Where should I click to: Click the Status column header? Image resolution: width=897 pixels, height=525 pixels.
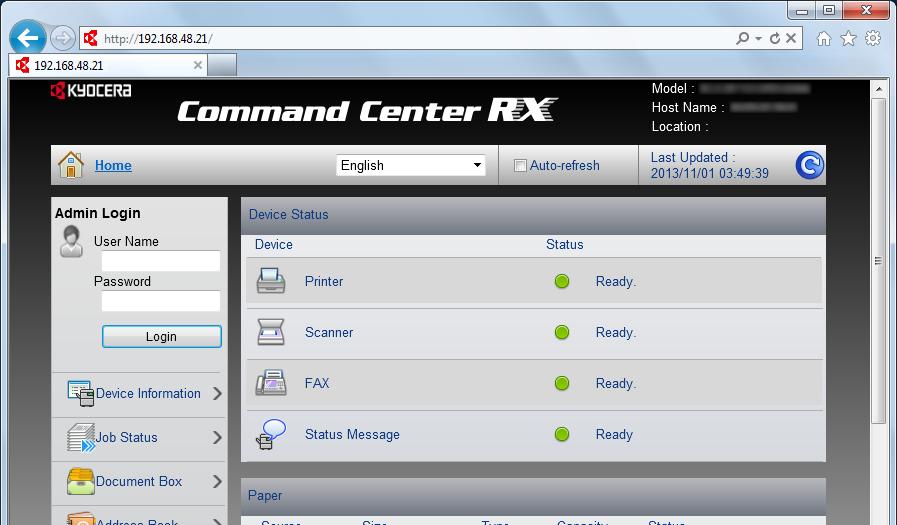(x=565, y=244)
